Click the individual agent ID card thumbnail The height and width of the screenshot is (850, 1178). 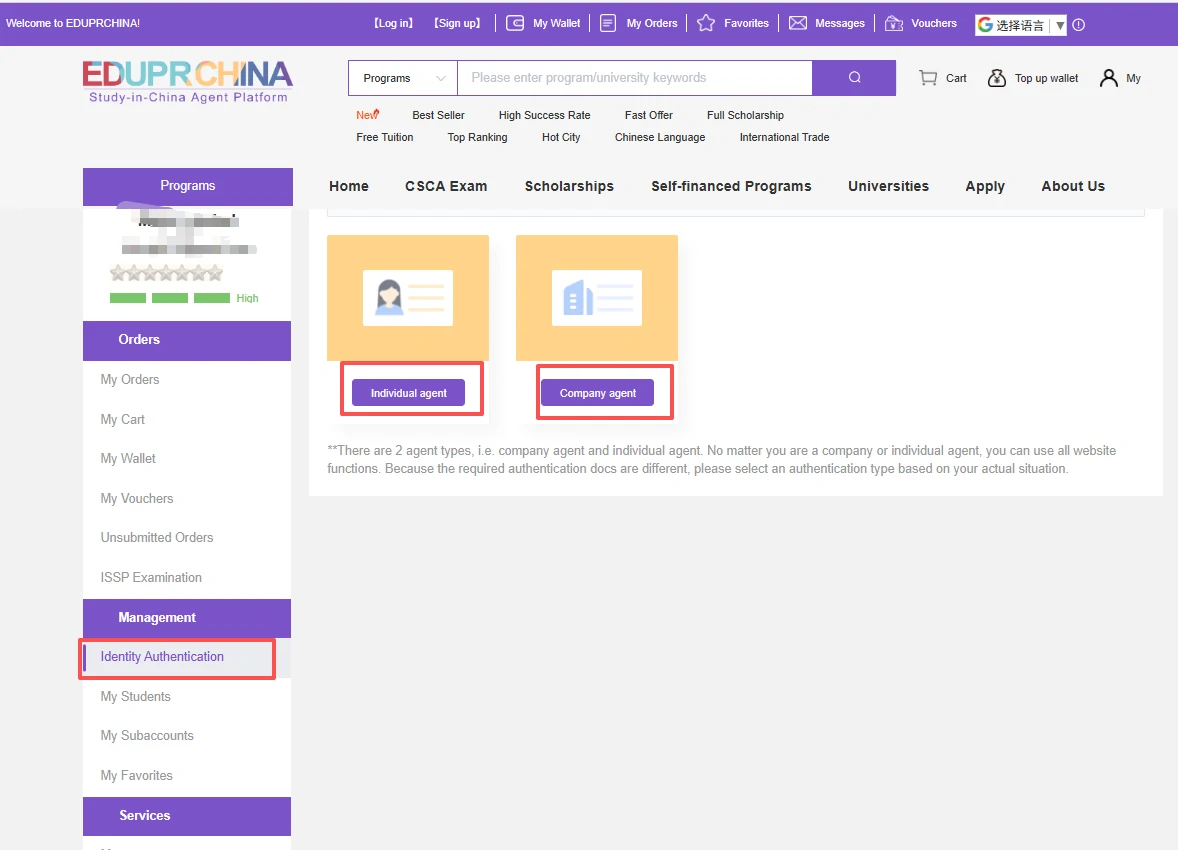[x=408, y=297]
